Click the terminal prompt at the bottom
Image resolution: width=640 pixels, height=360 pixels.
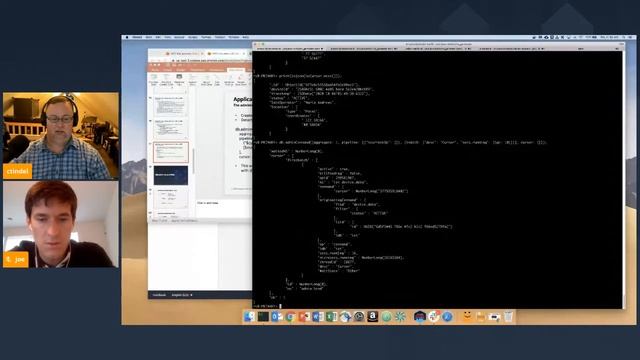pyautogui.click(x=267, y=306)
